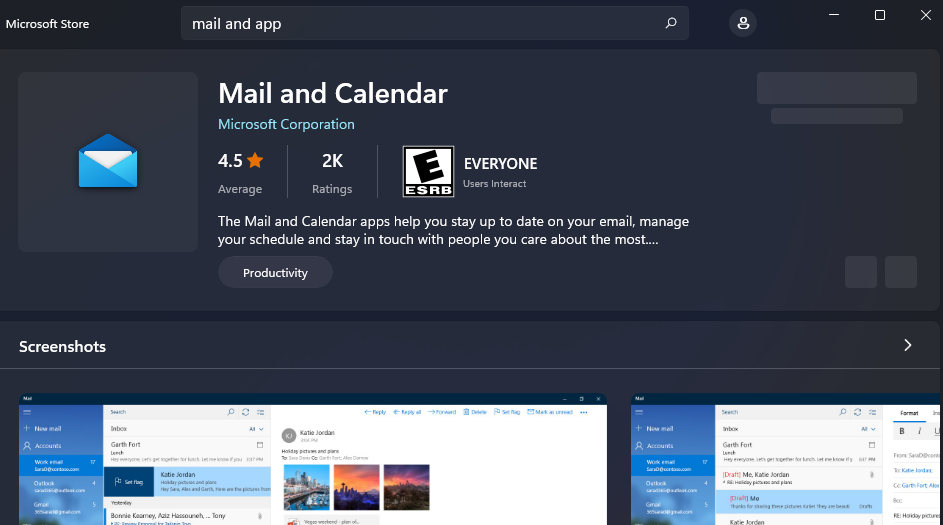Viewport: 943px width, 525px height.
Task: Open the user account profile icon
Action: pyautogui.click(x=743, y=23)
